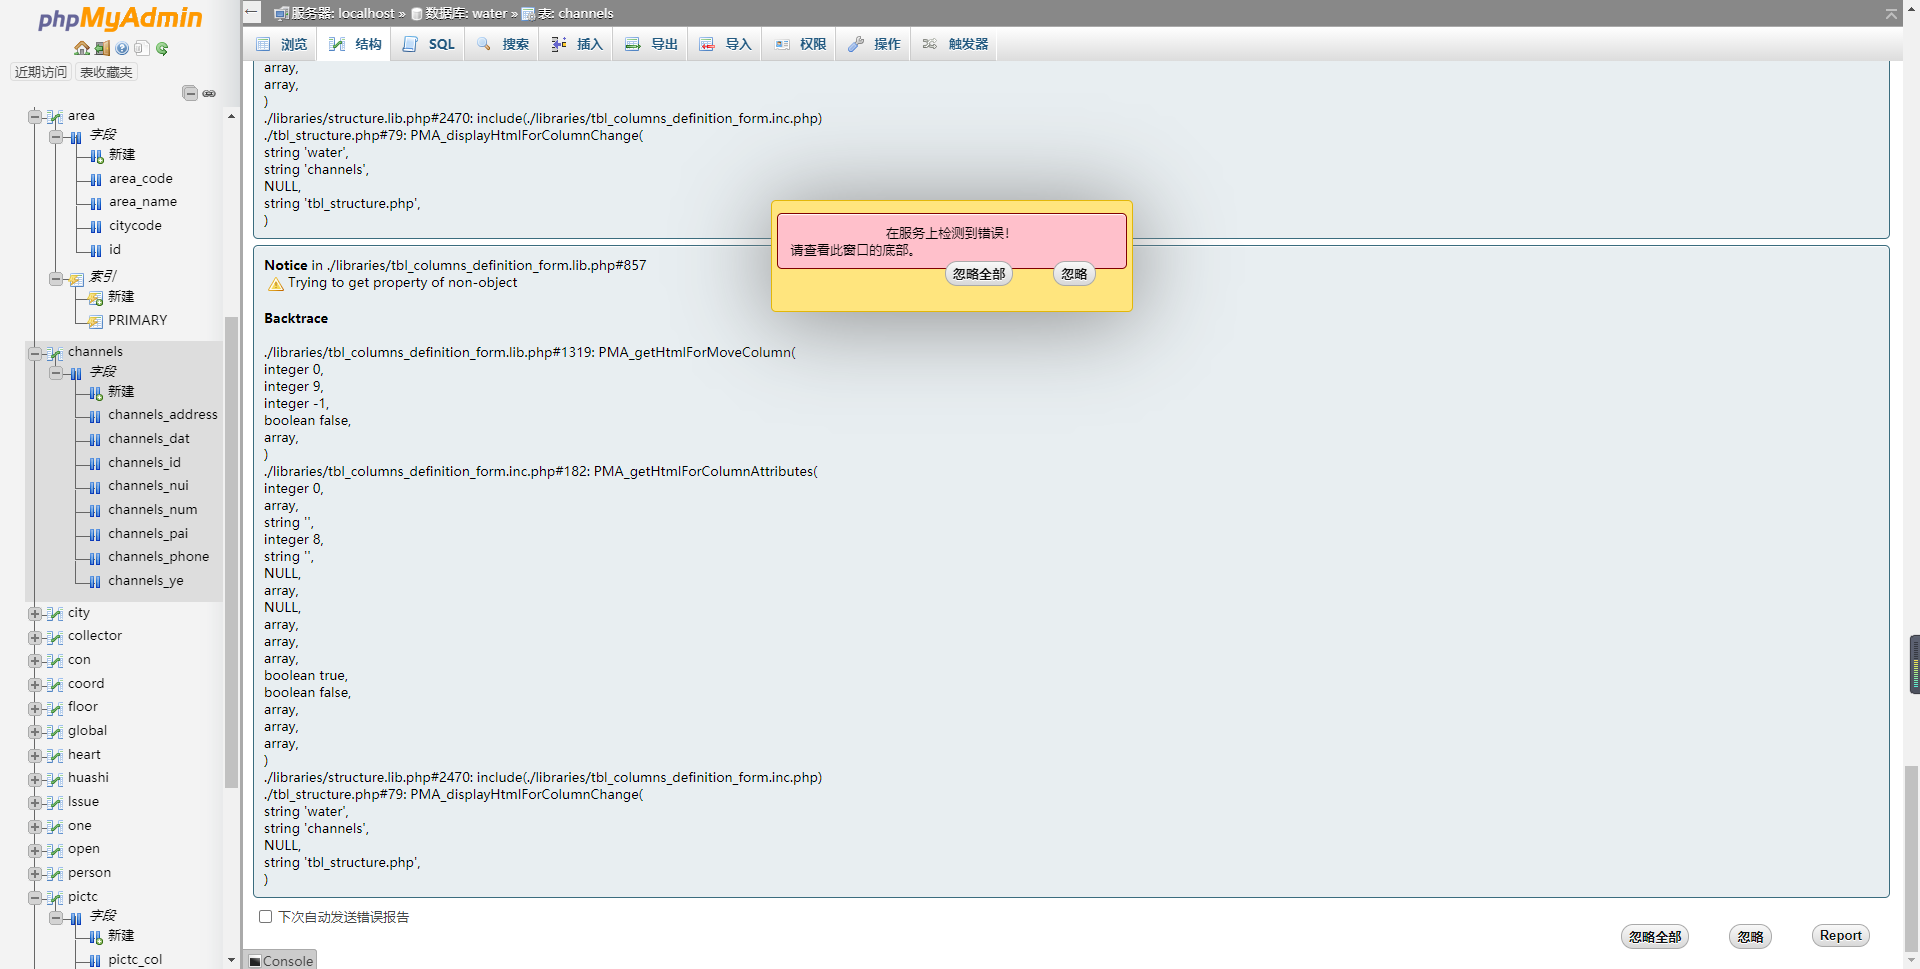Open the 近期访问 recent tables list
This screenshot has height=969, width=1920.
coord(41,72)
